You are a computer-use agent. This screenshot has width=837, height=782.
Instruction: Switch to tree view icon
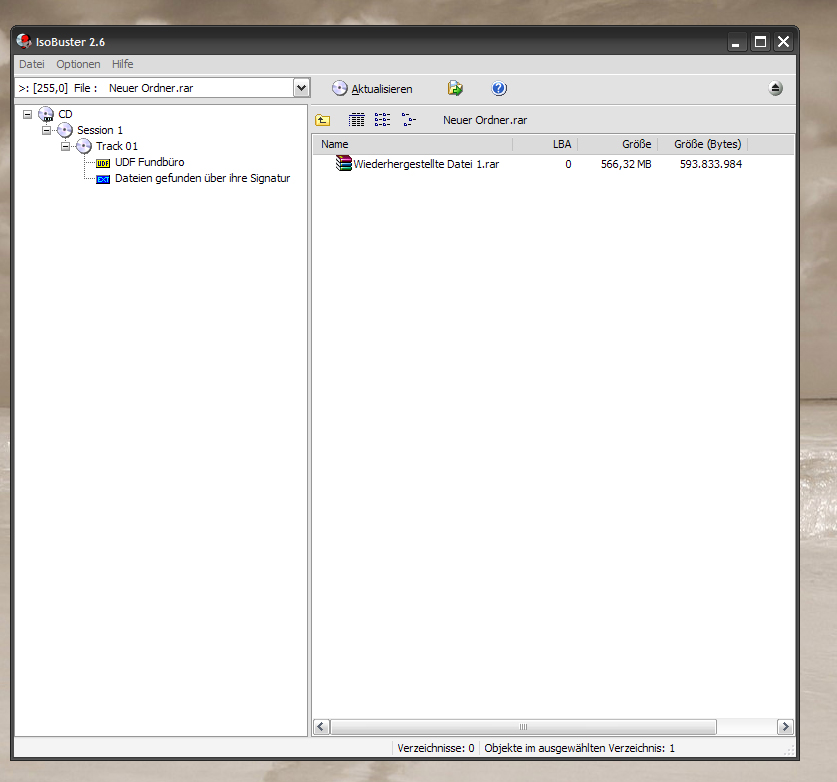coord(408,120)
